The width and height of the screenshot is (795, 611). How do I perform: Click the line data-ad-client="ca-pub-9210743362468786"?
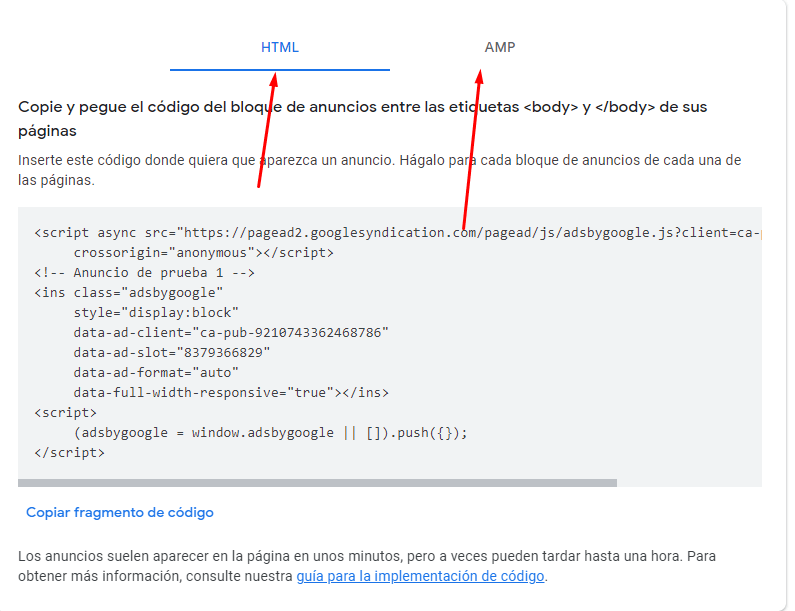tap(231, 333)
